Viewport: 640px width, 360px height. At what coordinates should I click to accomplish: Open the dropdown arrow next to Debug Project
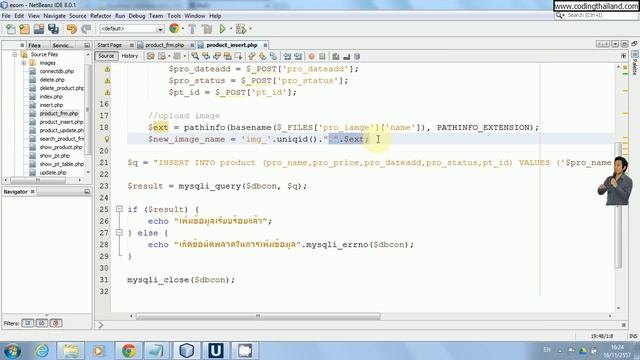click(x=250, y=29)
